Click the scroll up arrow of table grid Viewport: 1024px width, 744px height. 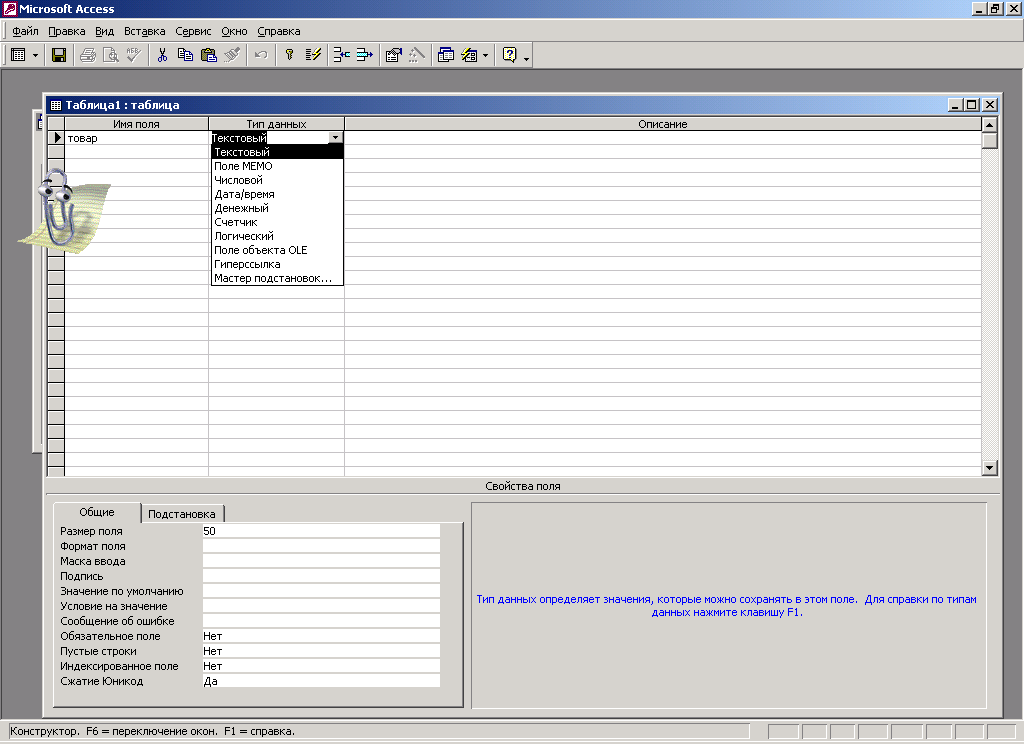(989, 124)
